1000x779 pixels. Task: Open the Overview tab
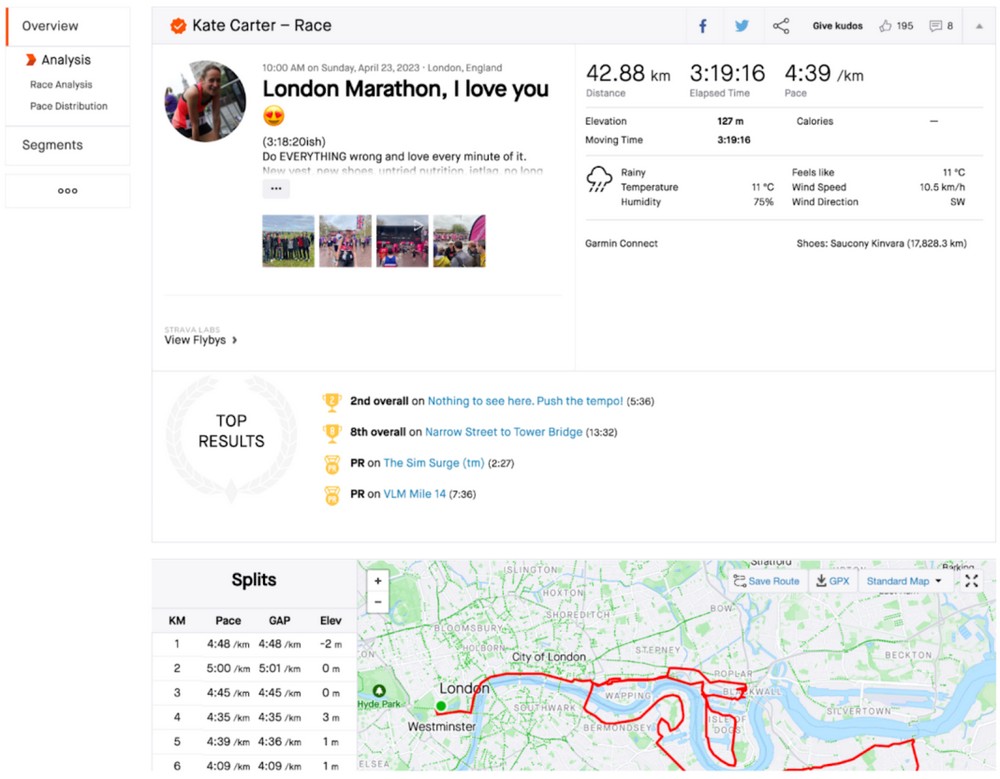pyautogui.click(x=50, y=26)
